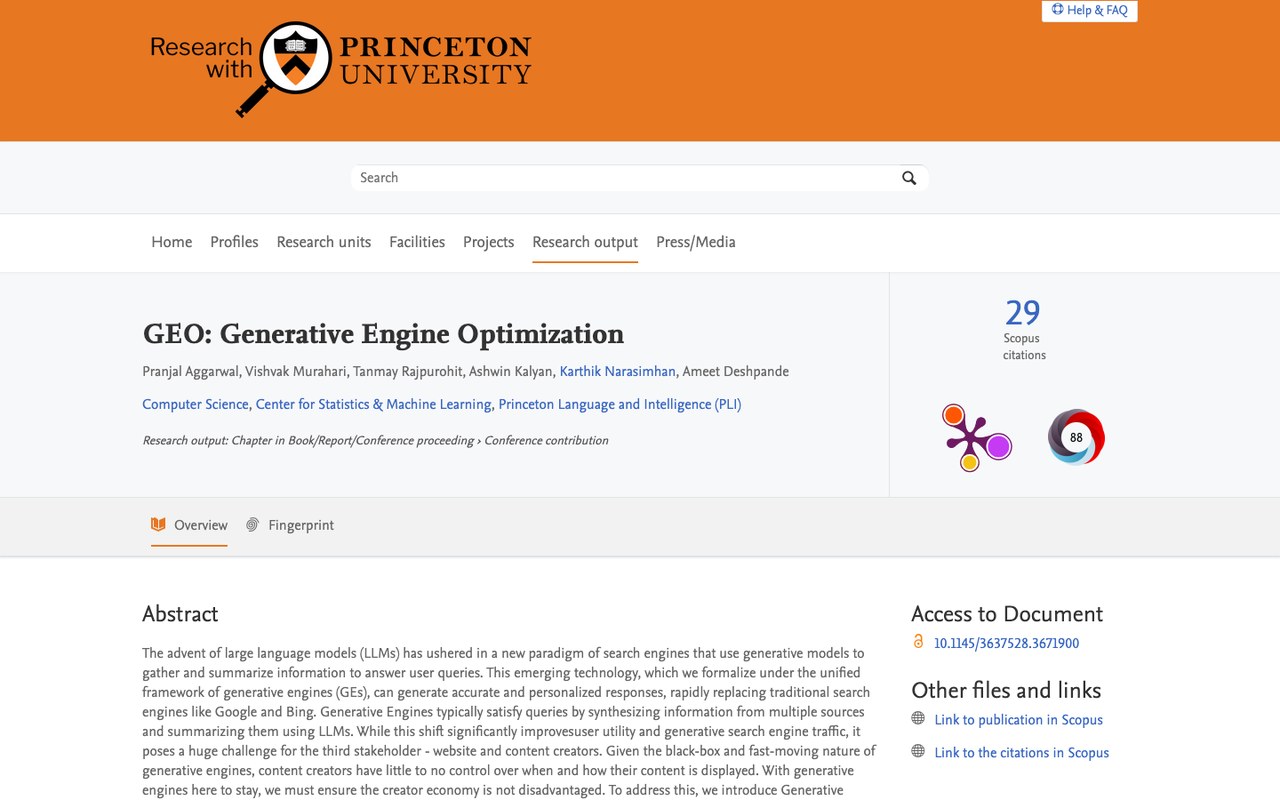Click globe icon beside Link to citations
This screenshot has height=800, width=1280.
pyautogui.click(x=918, y=752)
